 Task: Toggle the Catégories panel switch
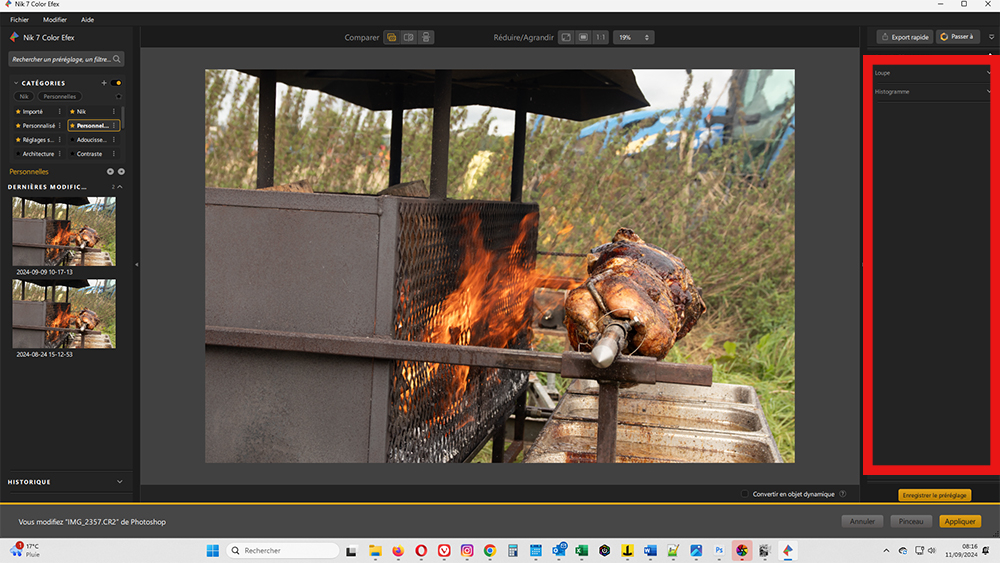pyautogui.click(x=118, y=83)
